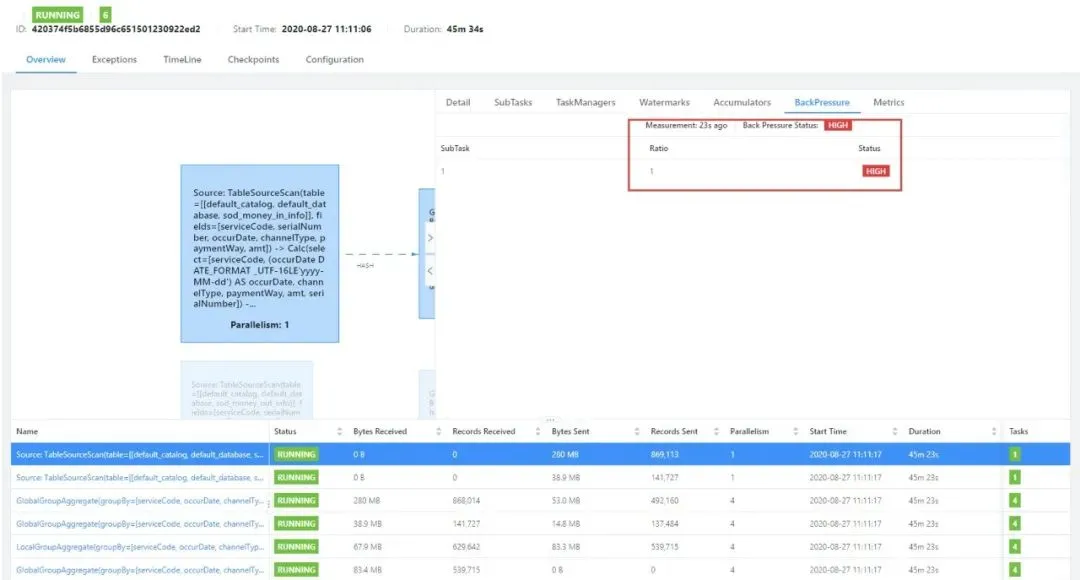Open the Configuration tab

coord(335,59)
